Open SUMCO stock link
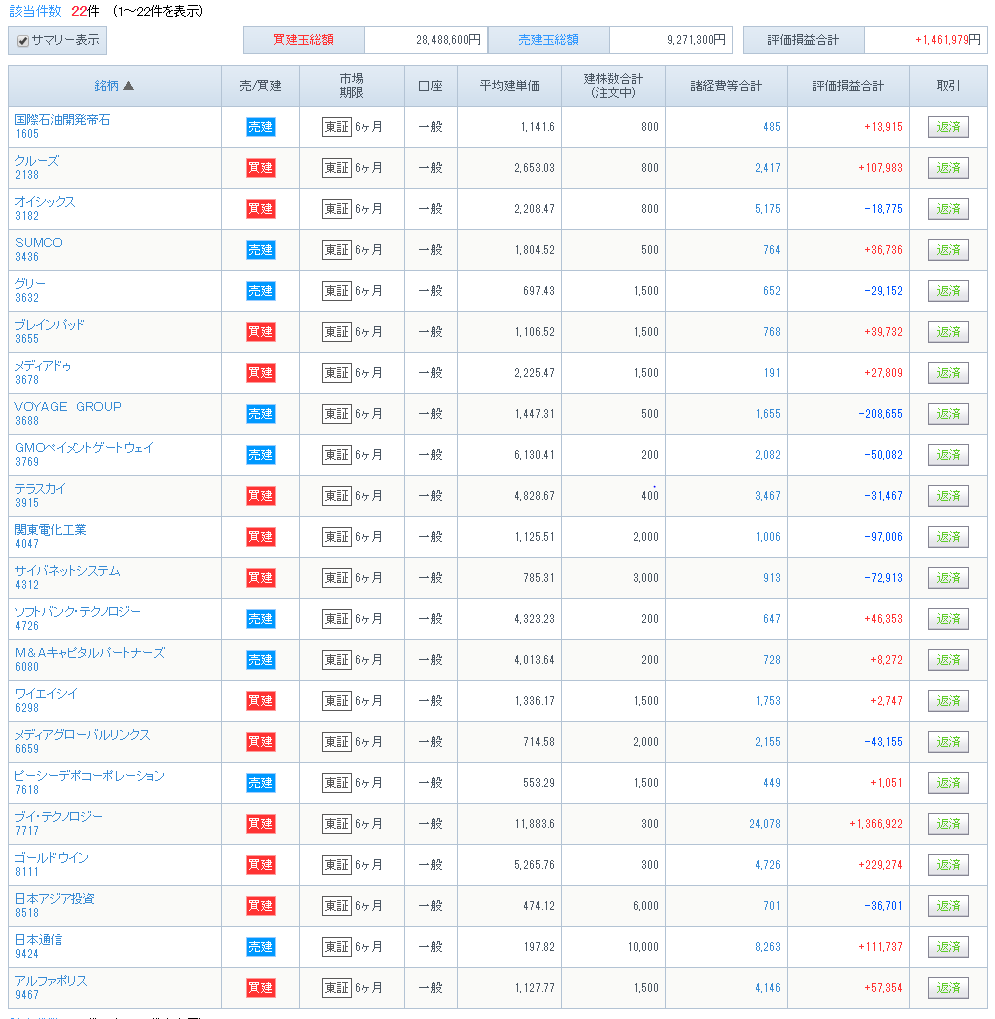Image resolution: width=995 pixels, height=1019 pixels. pos(39,243)
